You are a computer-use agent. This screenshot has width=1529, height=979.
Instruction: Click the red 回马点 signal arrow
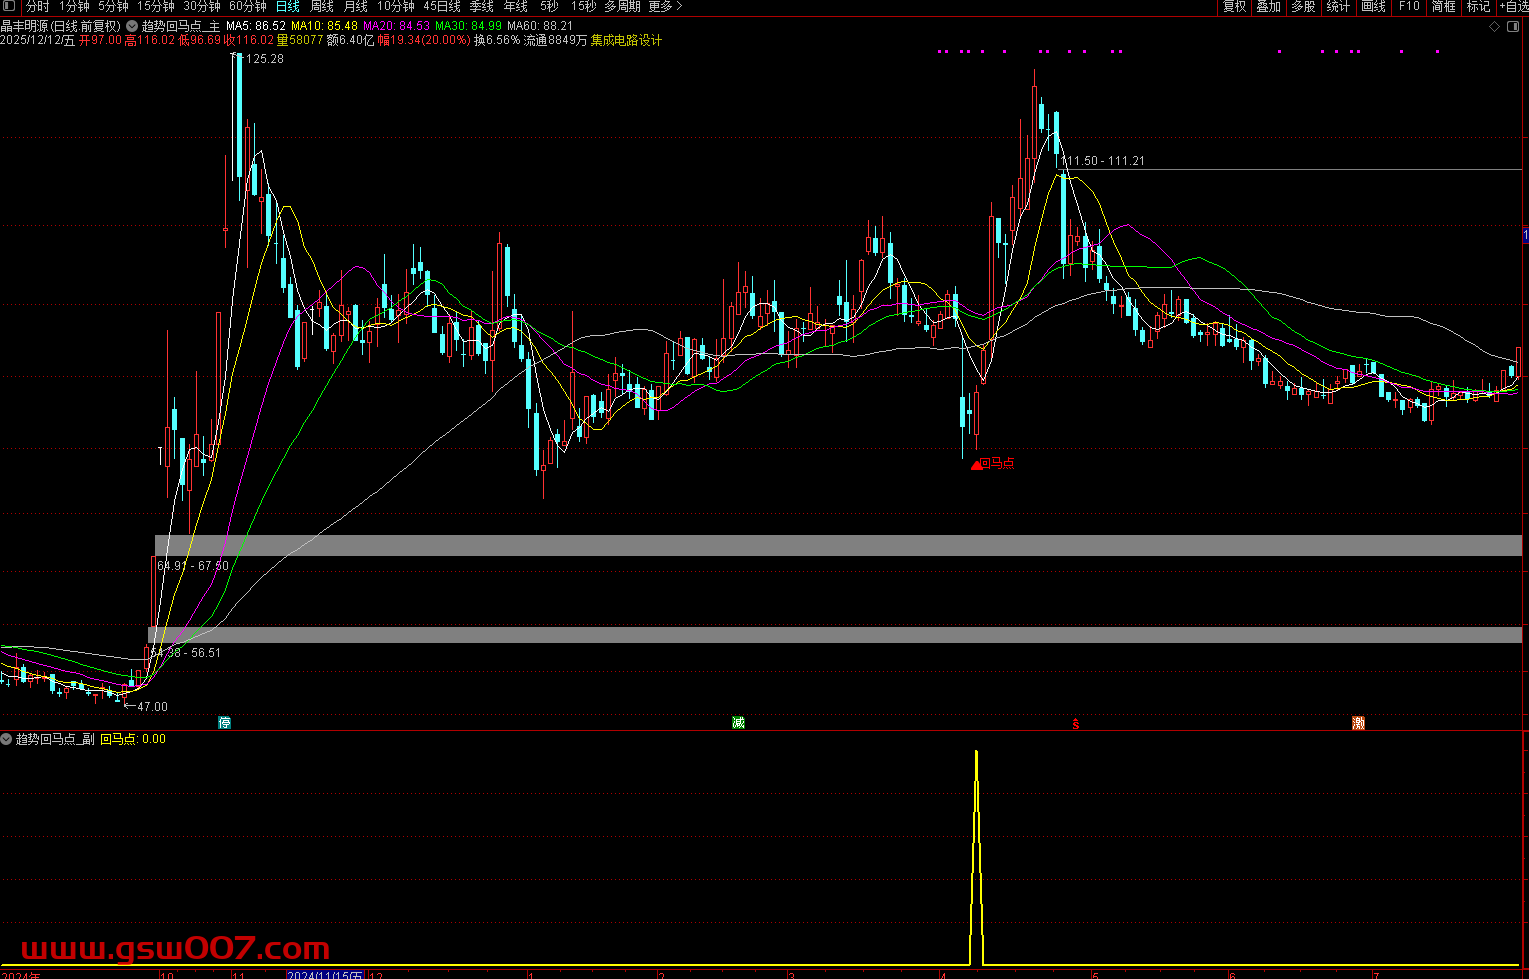[x=977, y=464]
